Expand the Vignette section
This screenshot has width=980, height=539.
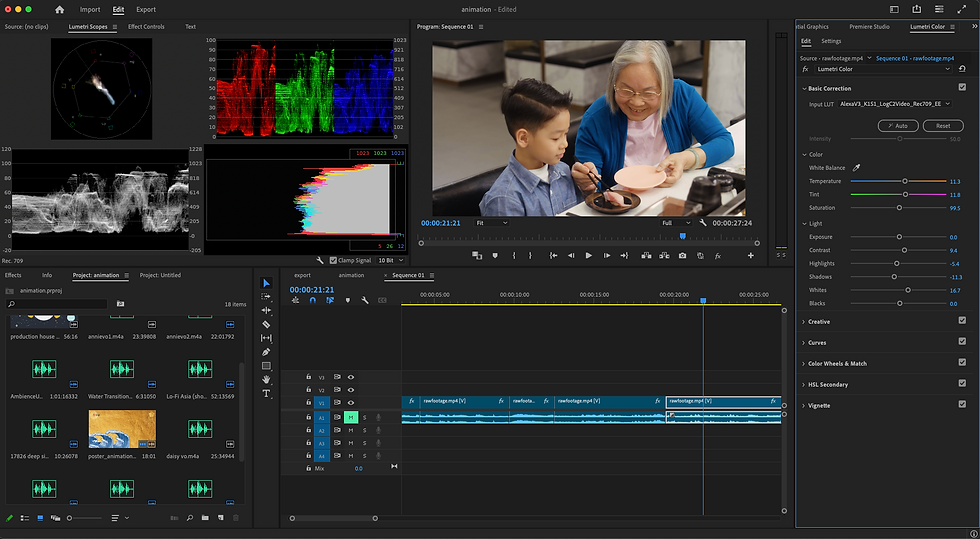pyautogui.click(x=804, y=406)
